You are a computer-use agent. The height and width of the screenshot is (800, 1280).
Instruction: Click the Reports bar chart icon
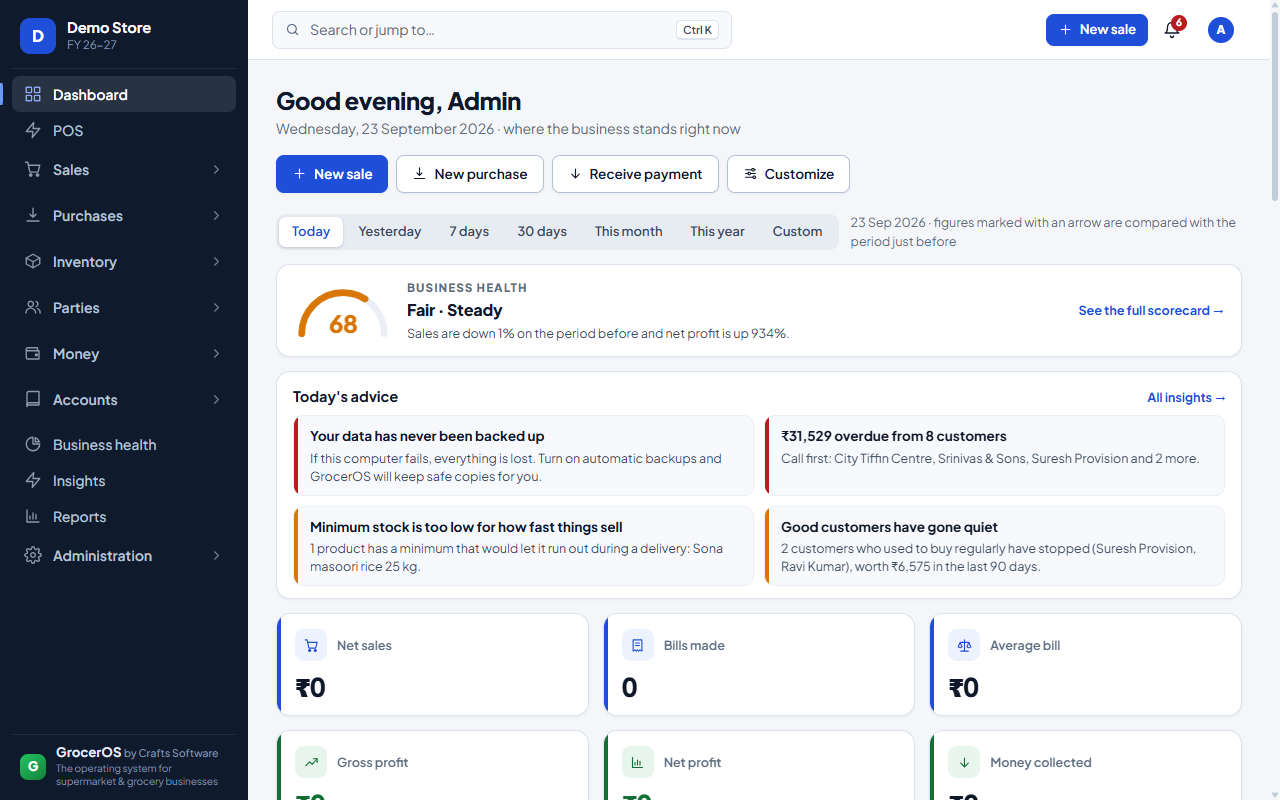pyautogui.click(x=33, y=516)
